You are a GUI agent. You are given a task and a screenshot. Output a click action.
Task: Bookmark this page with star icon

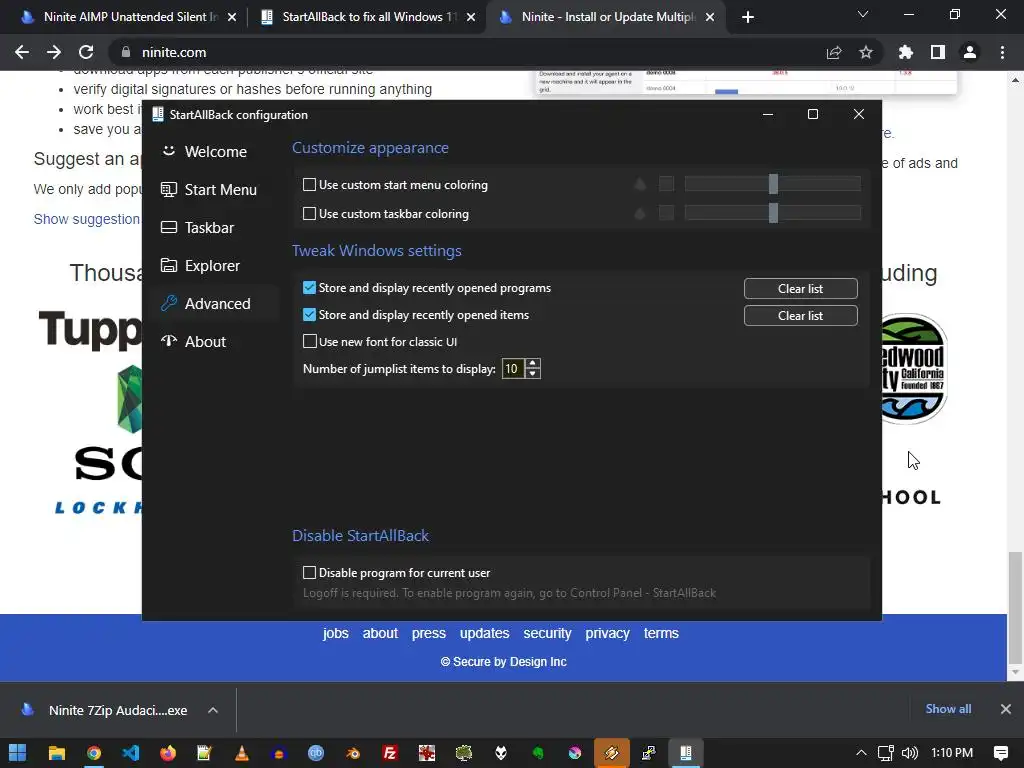pyautogui.click(x=866, y=52)
